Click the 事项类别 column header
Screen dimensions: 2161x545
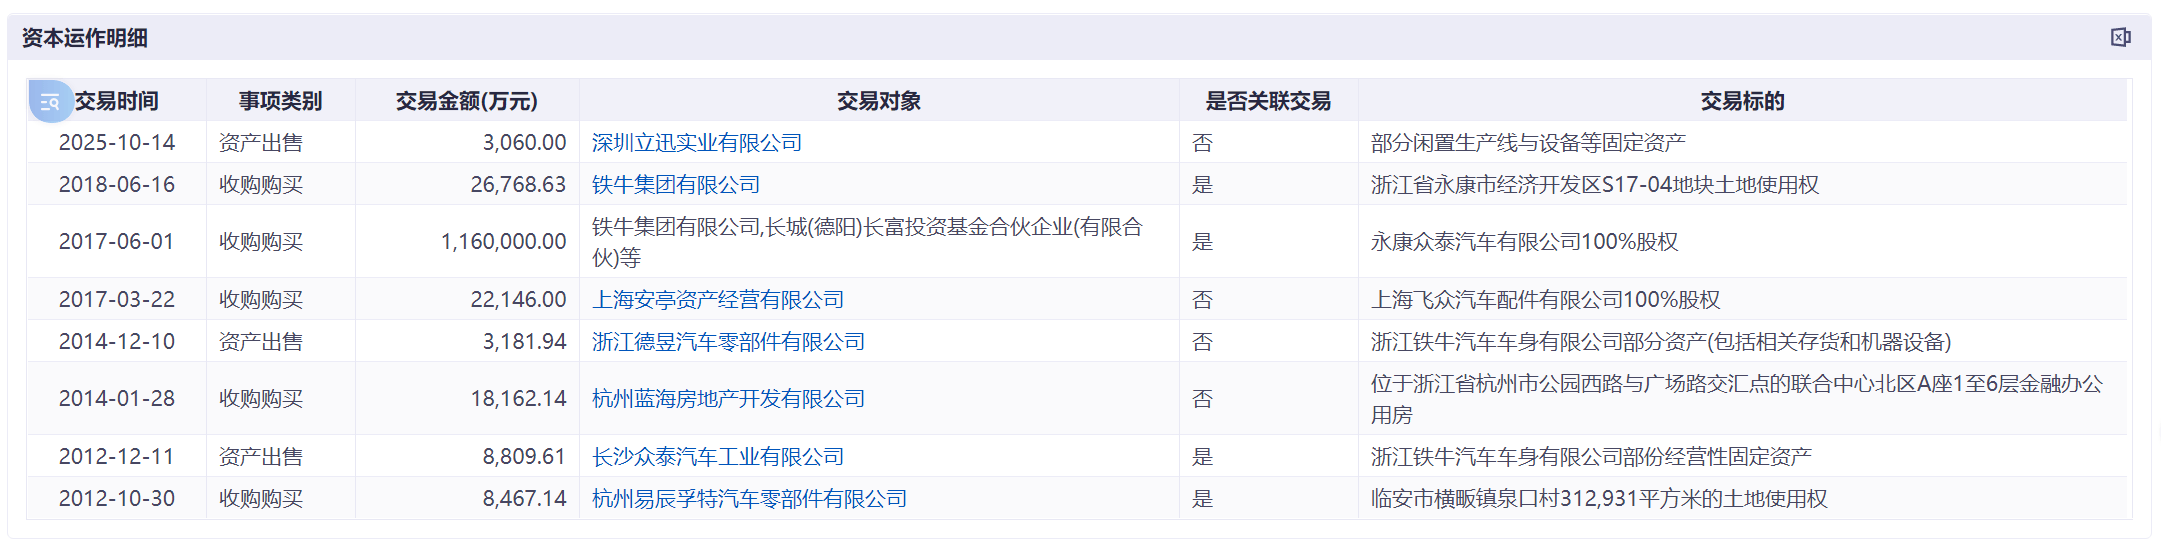pos(281,101)
